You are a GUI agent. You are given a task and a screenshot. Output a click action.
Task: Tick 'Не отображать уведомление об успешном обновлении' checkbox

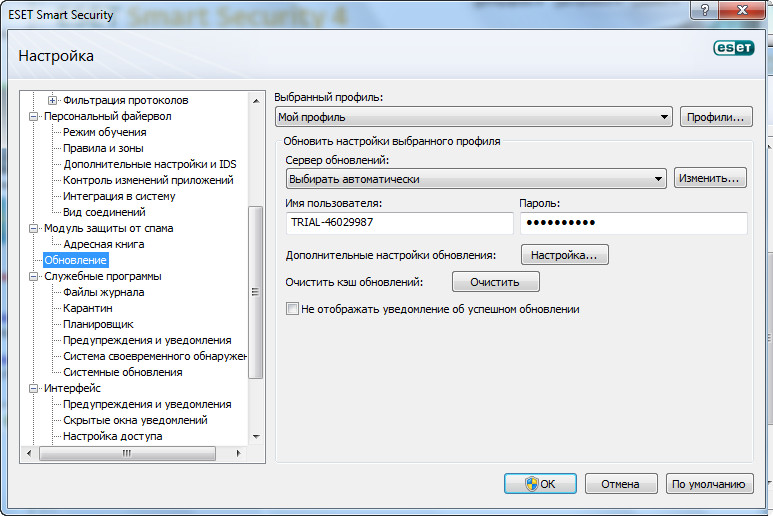click(292, 309)
